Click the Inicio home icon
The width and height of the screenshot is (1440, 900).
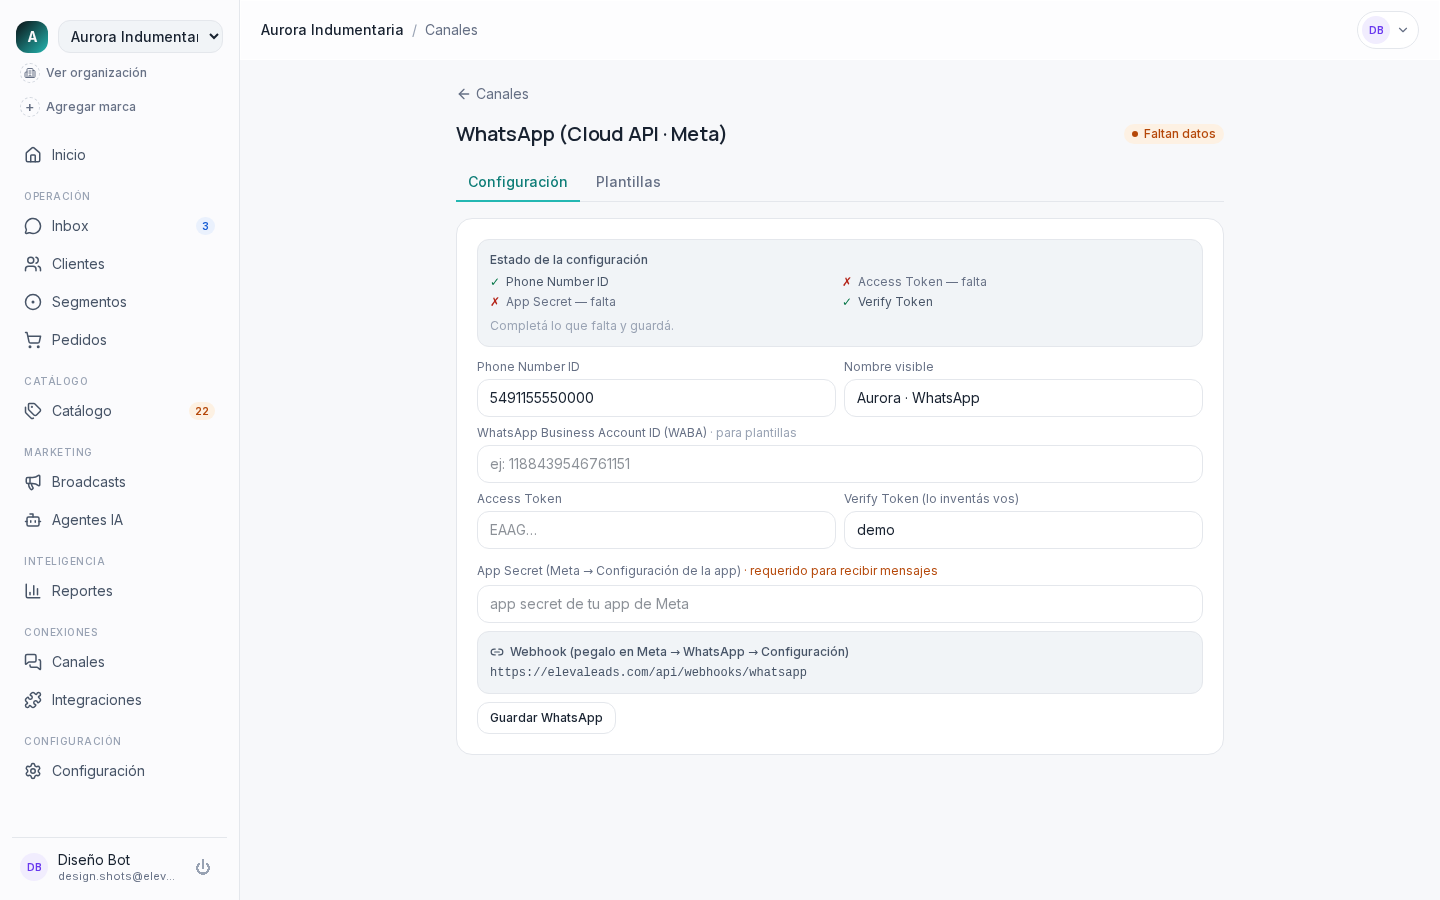33,155
